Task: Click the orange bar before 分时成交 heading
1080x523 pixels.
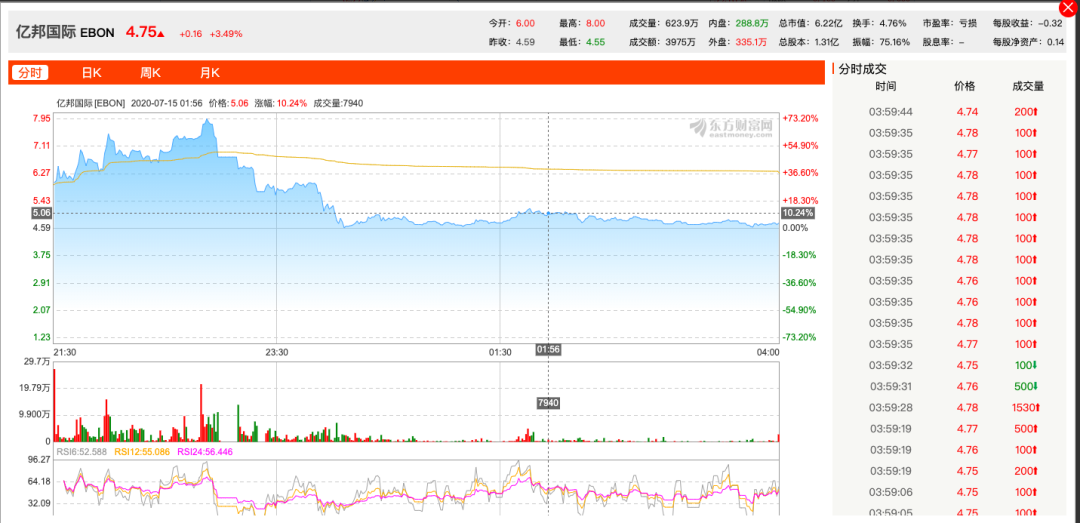Action: coord(833,68)
